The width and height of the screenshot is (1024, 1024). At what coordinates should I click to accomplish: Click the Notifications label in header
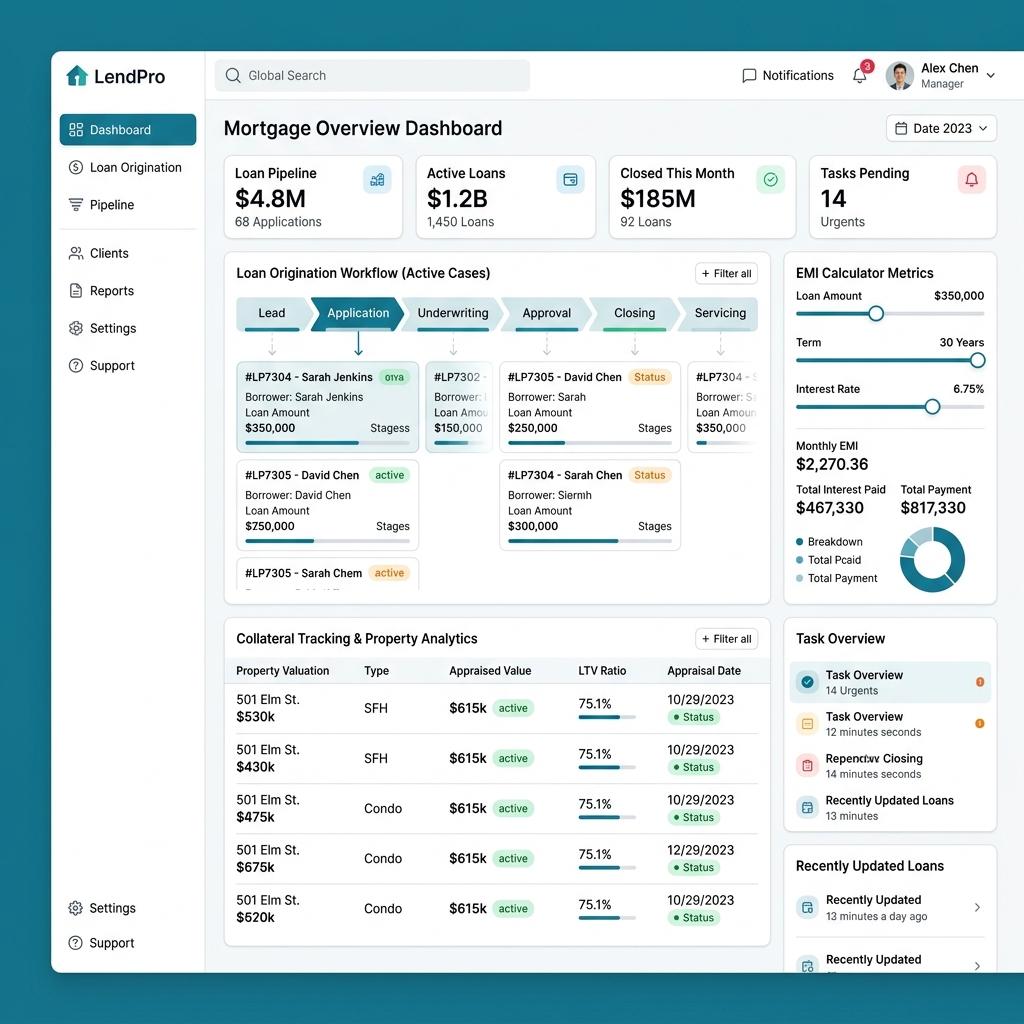[x=798, y=76]
